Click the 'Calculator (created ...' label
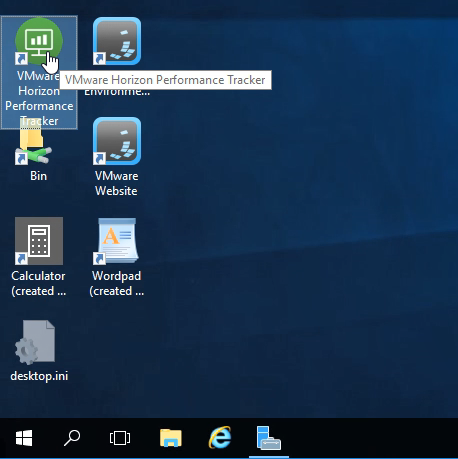The image size is (458, 459). [x=39, y=283]
